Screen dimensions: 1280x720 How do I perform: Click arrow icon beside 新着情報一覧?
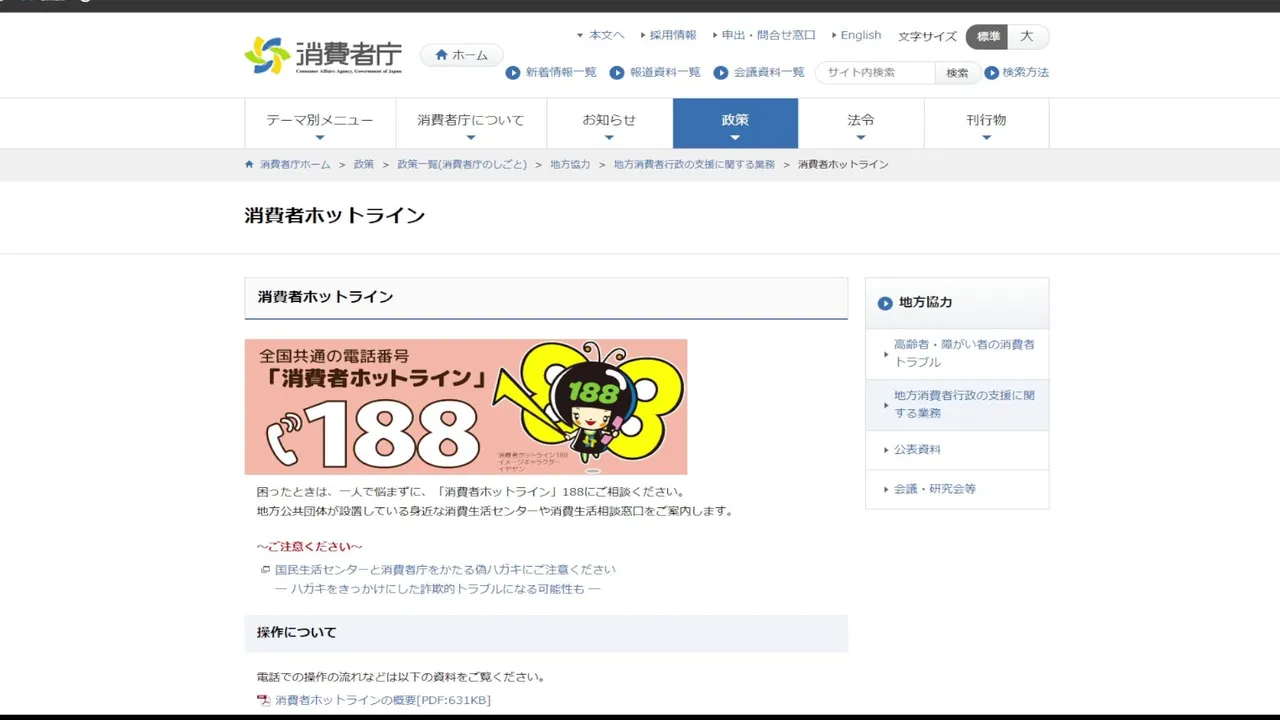click(513, 73)
